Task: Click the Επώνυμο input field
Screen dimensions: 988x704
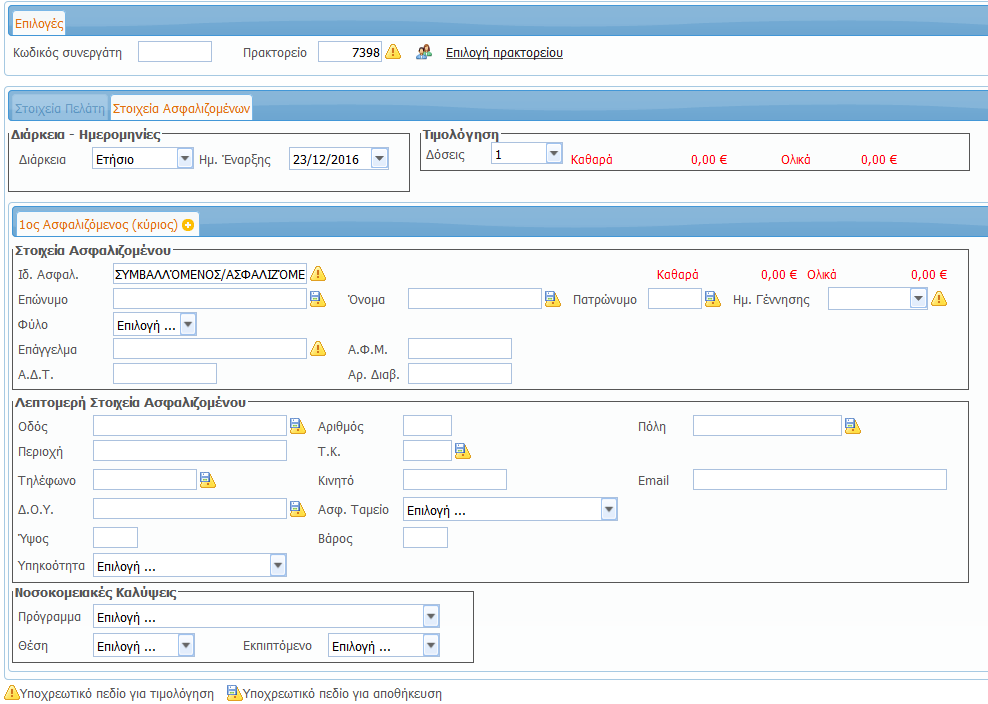Action: [210, 299]
